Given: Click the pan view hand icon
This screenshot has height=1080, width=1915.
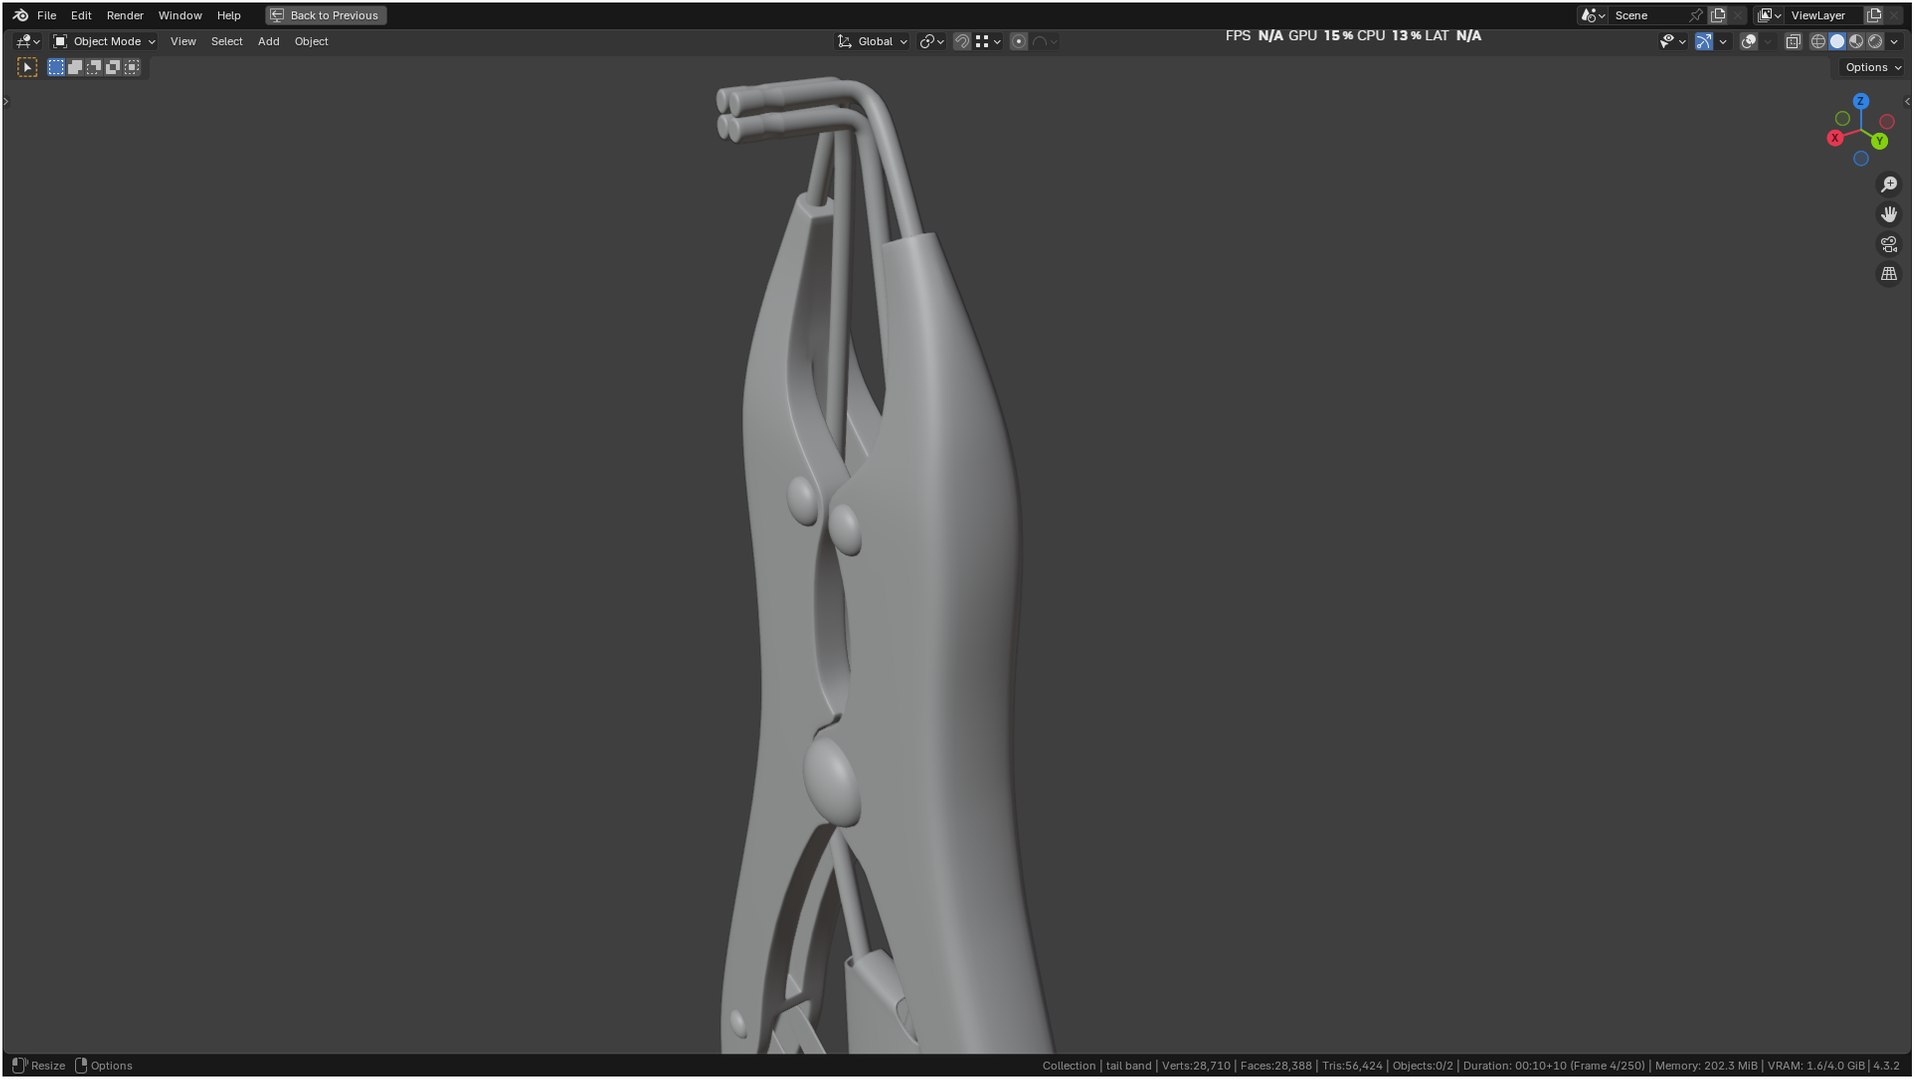Looking at the screenshot, I should click(1889, 214).
